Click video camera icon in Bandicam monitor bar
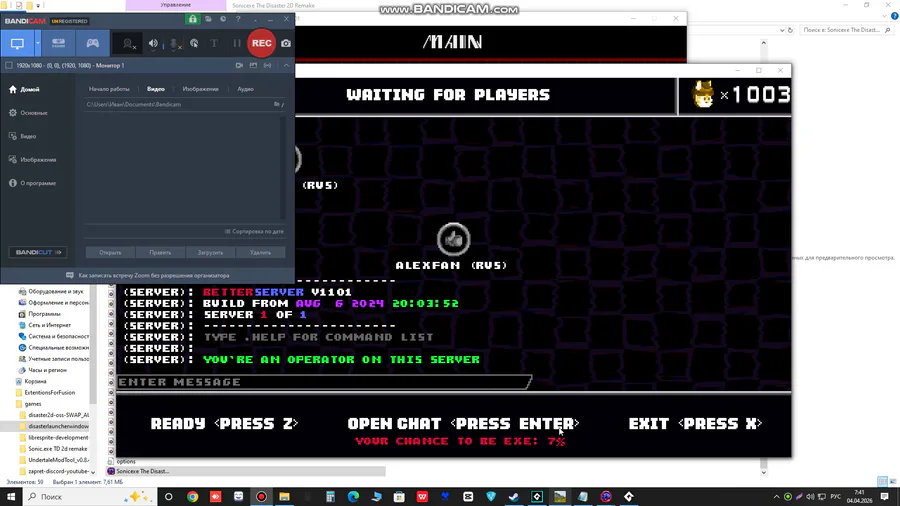The width and height of the screenshot is (900, 506). point(239,65)
